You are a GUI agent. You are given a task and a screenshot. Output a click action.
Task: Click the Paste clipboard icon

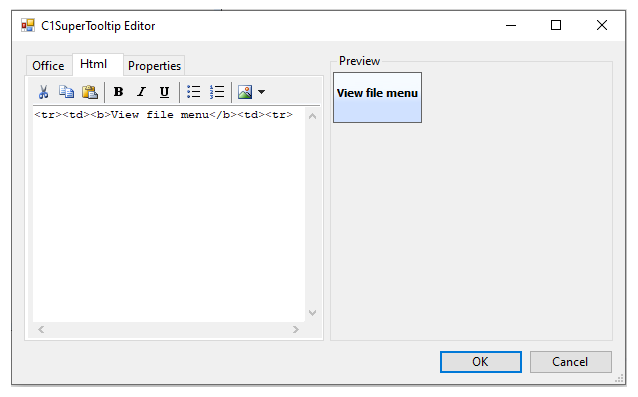click(90, 92)
